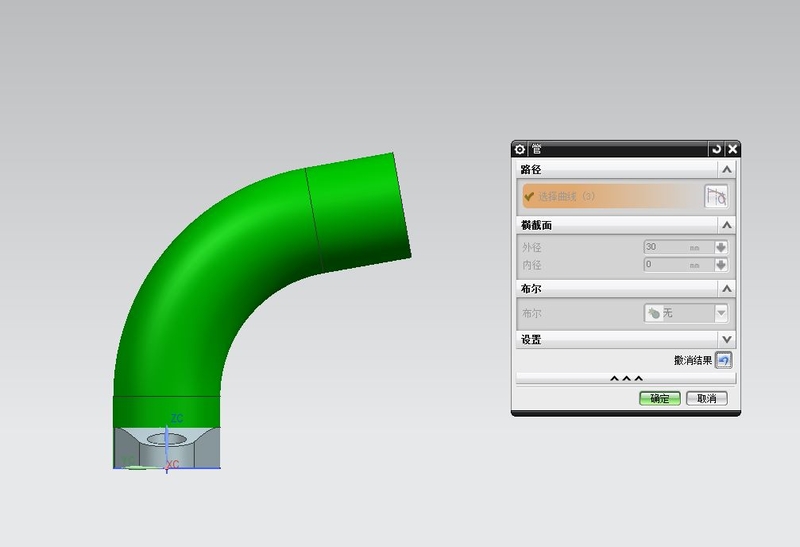Viewport: 800px width, 547px height.
Task: Click the curve selection icon
Action: 716,196
